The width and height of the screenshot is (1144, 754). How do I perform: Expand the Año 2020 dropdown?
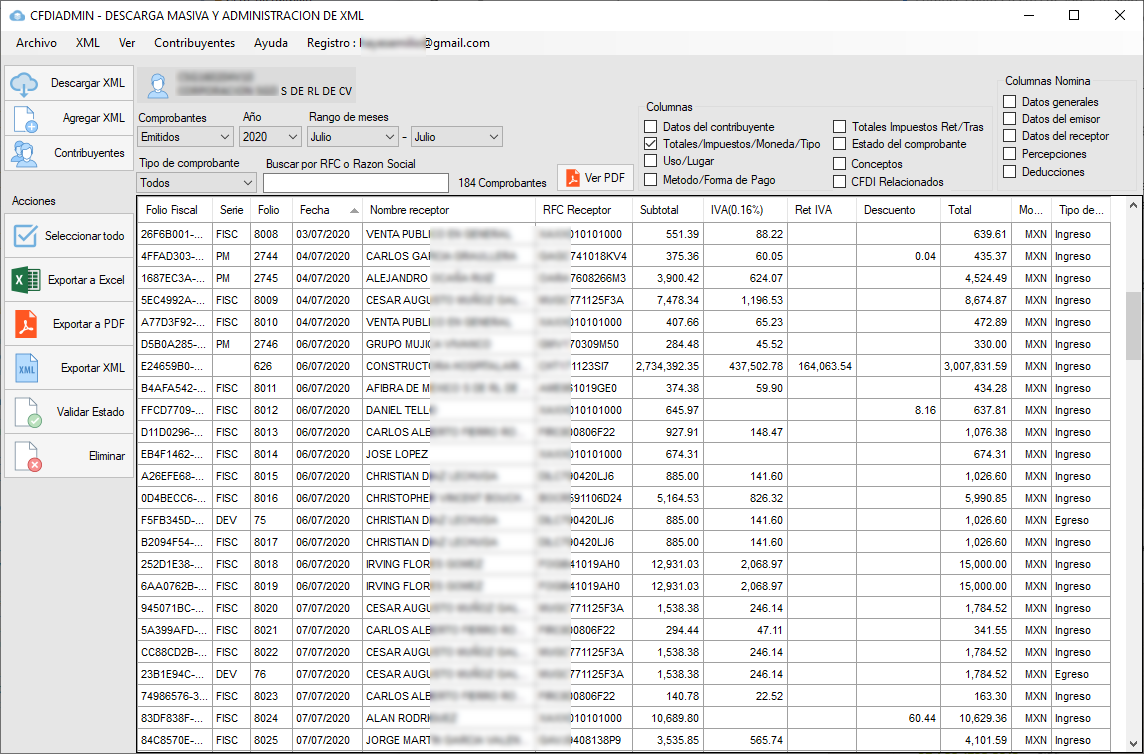point(271,136)
